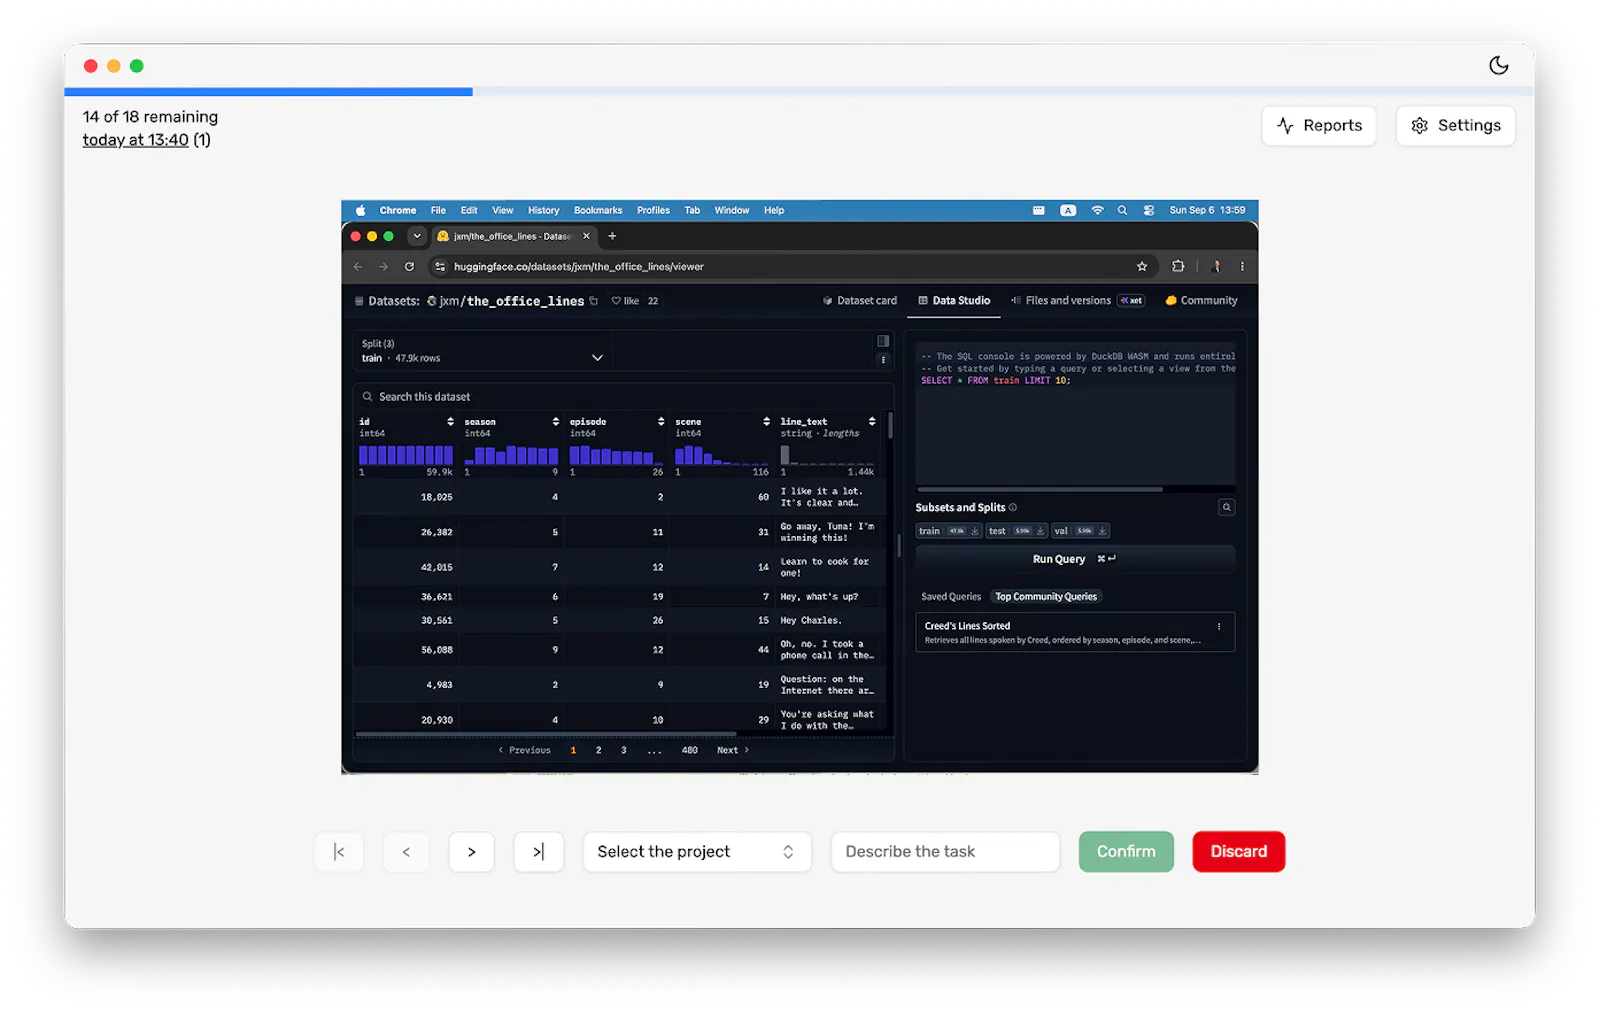Viewport: 1600px width, 1014px height.
Task: Click the browser back arrow
Action: (358, 266)
